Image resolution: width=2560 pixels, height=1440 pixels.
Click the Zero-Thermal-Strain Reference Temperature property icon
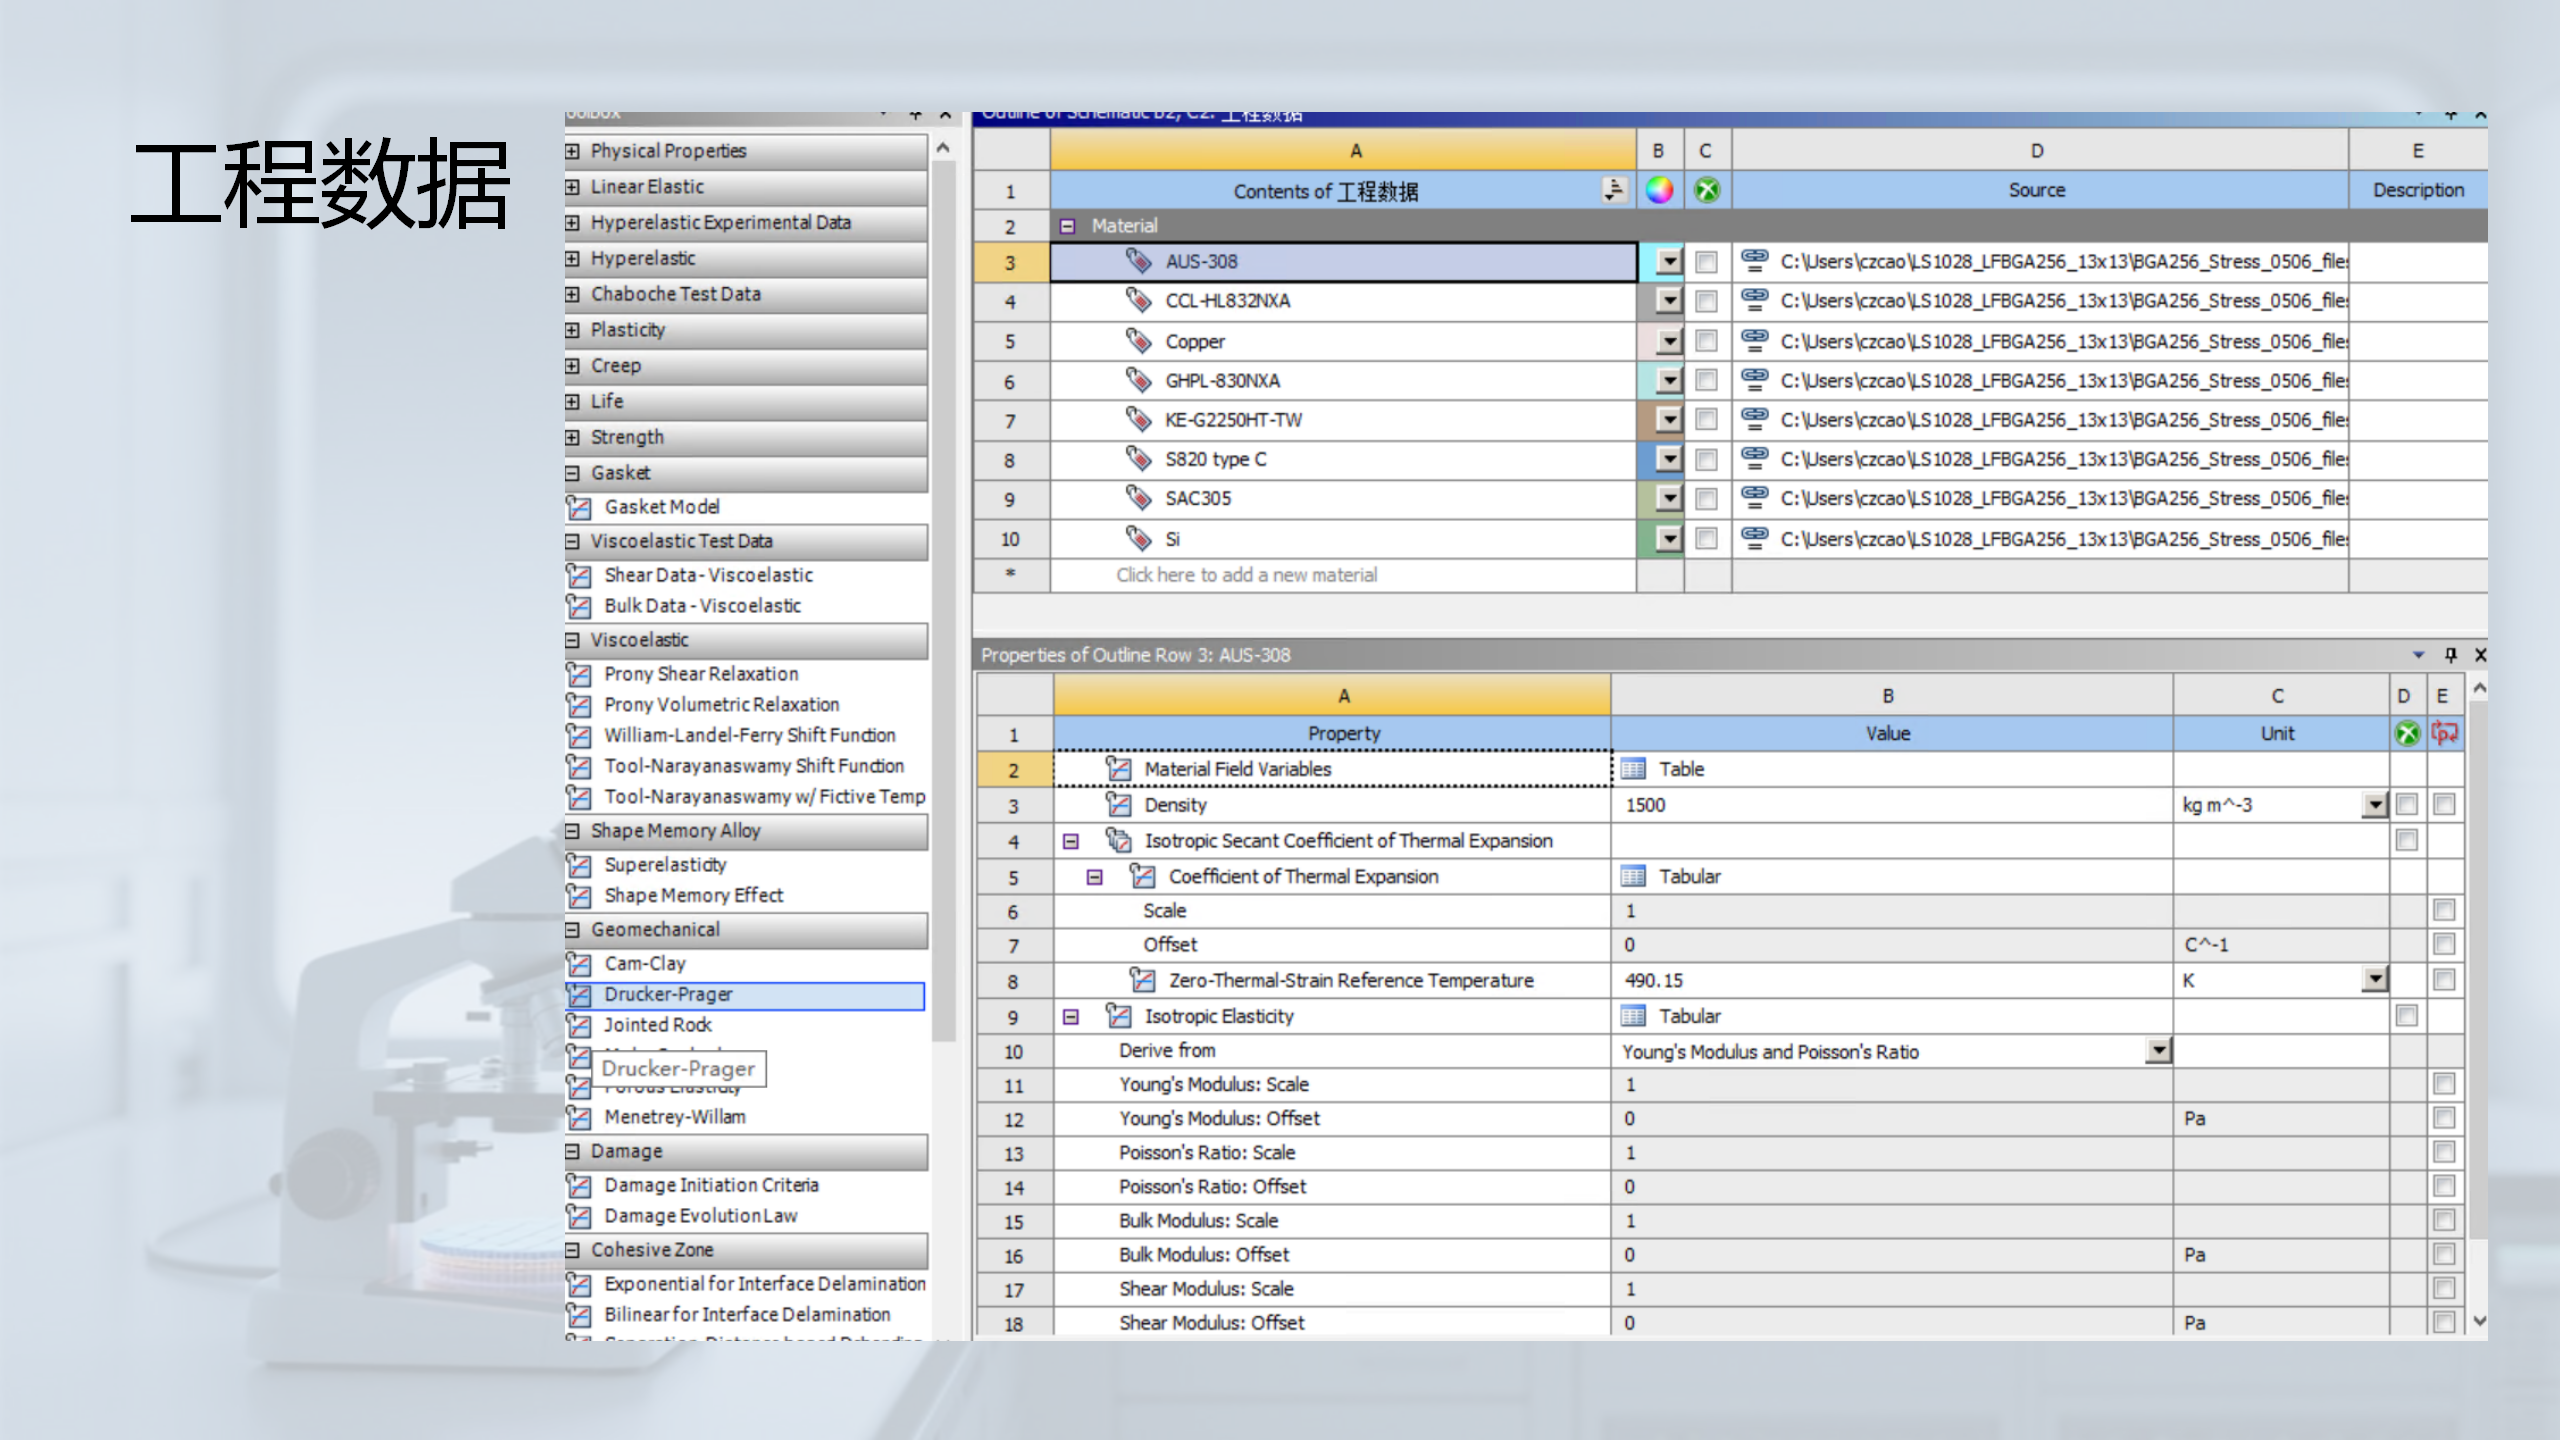[1142, 981]
